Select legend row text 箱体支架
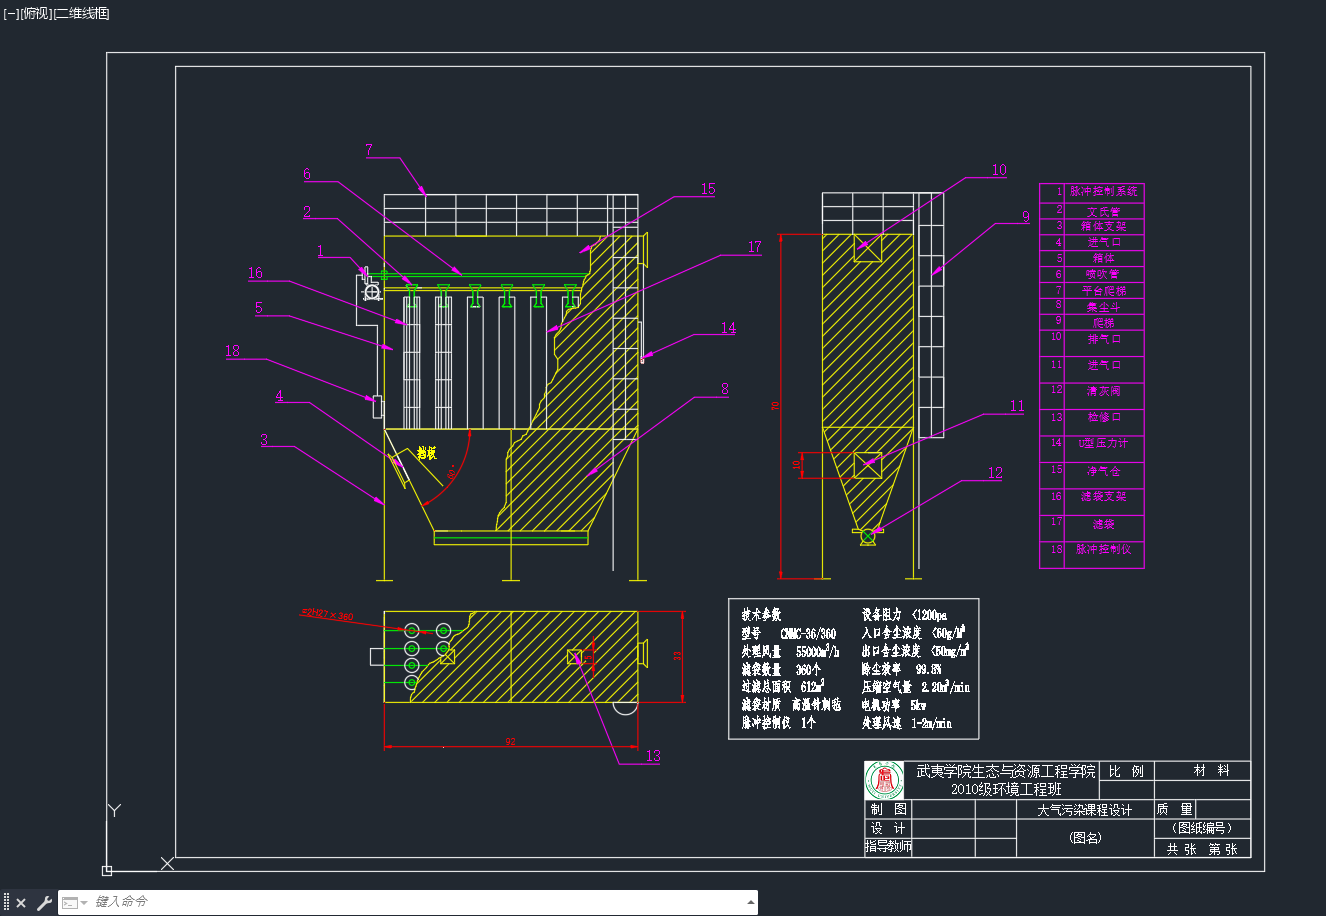The image size is (1326, 916). 1103,227
